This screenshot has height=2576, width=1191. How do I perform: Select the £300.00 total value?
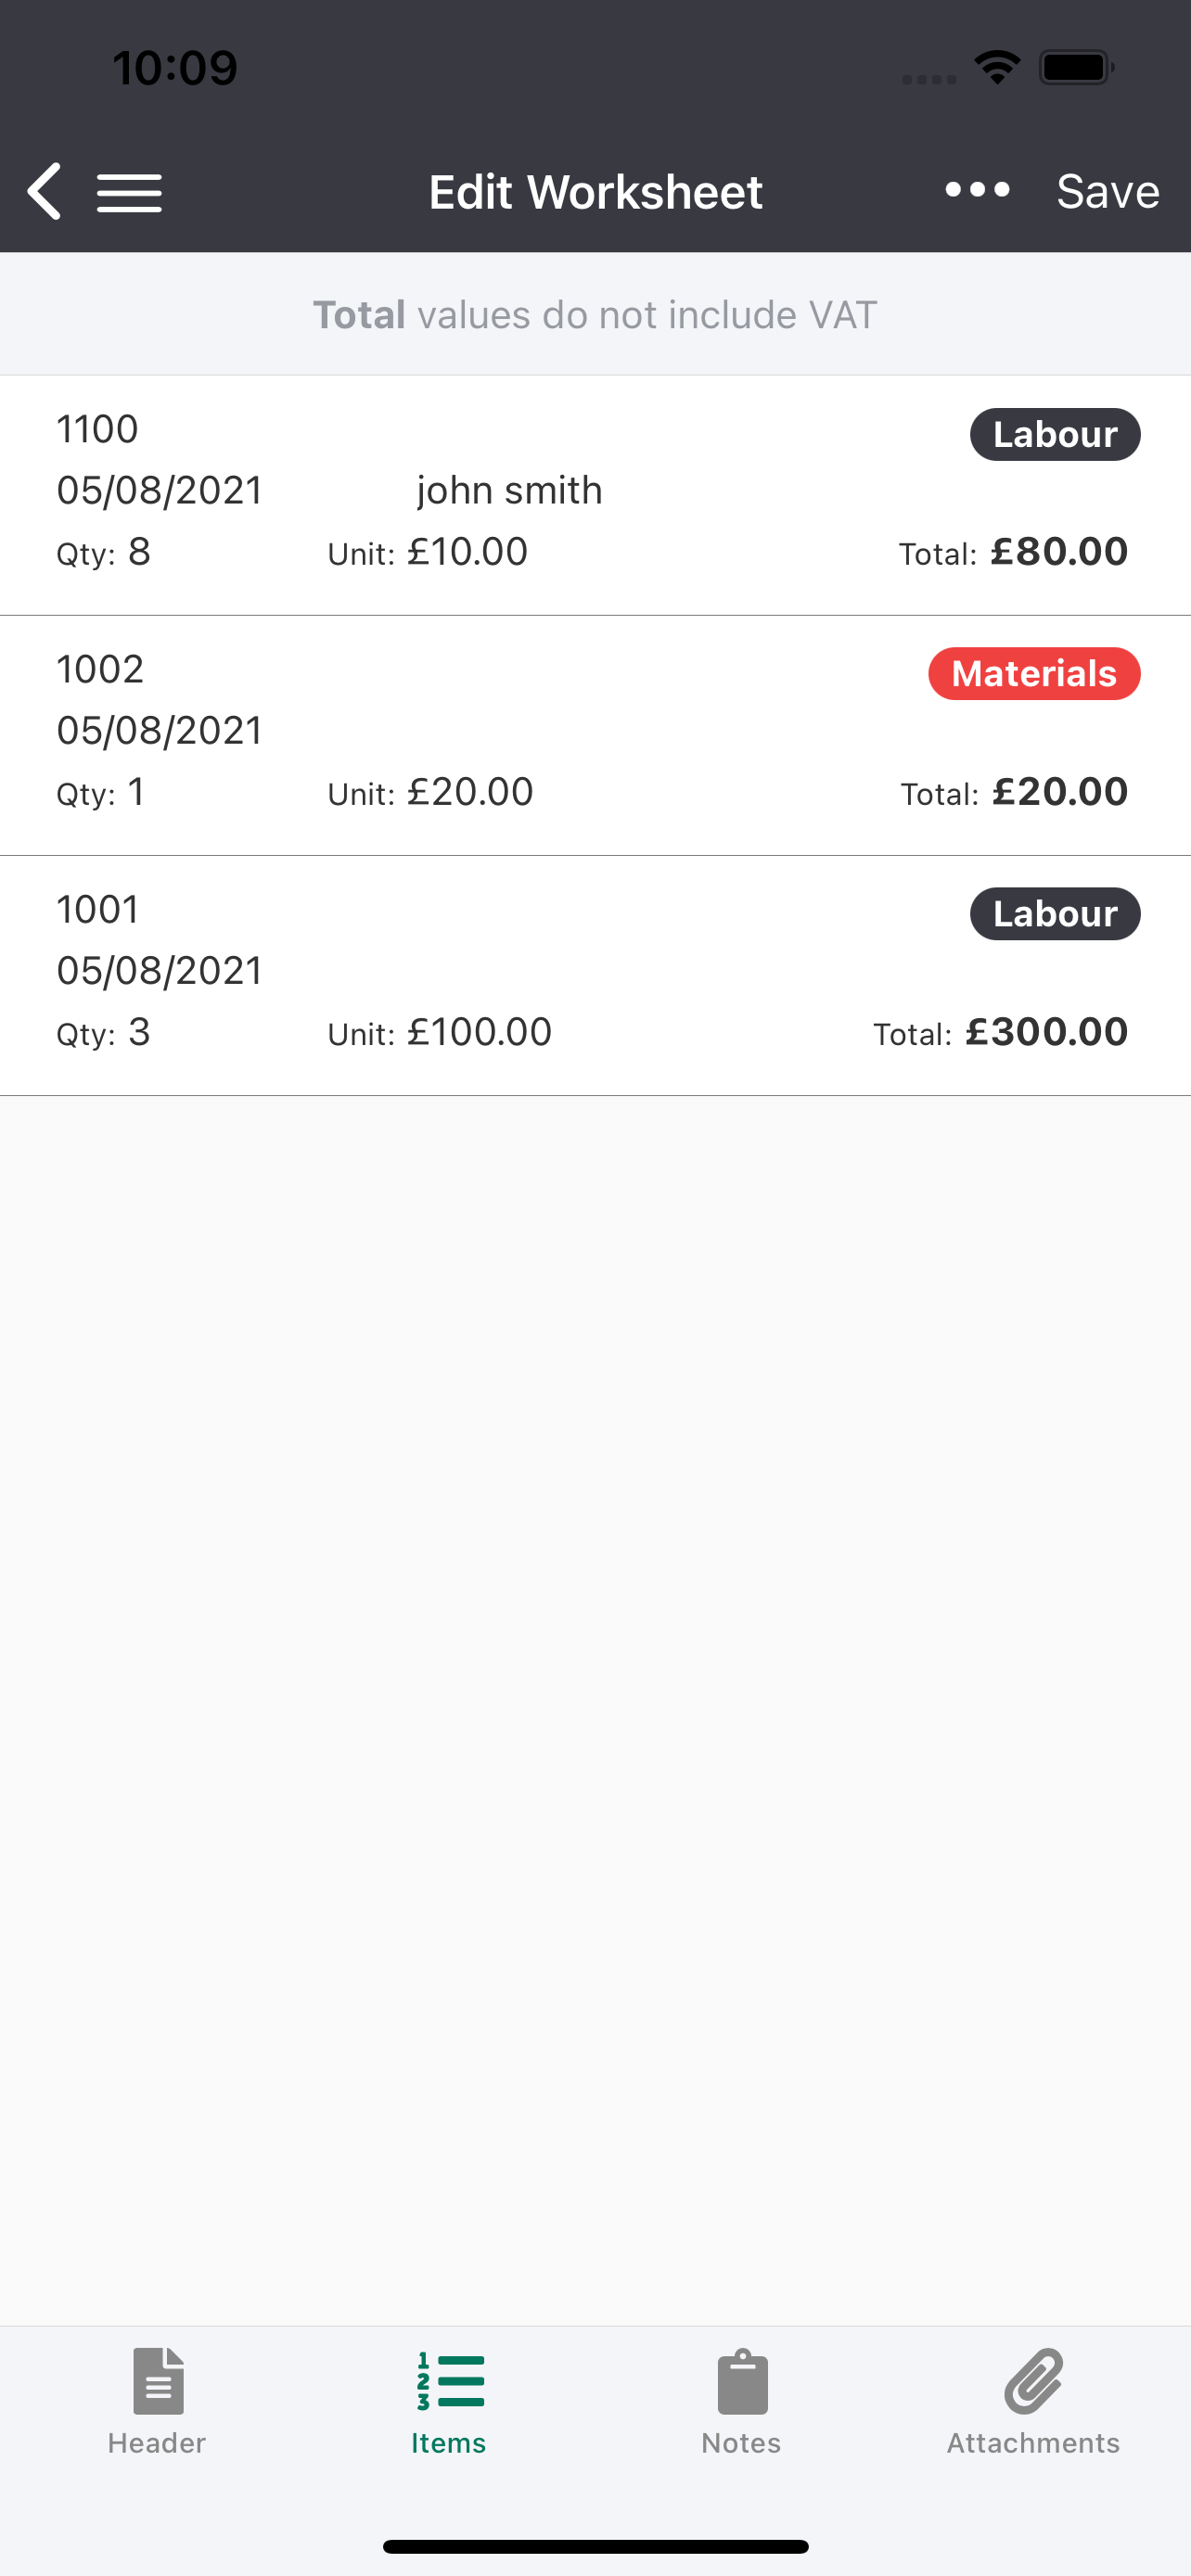tap(1046, 1032)
